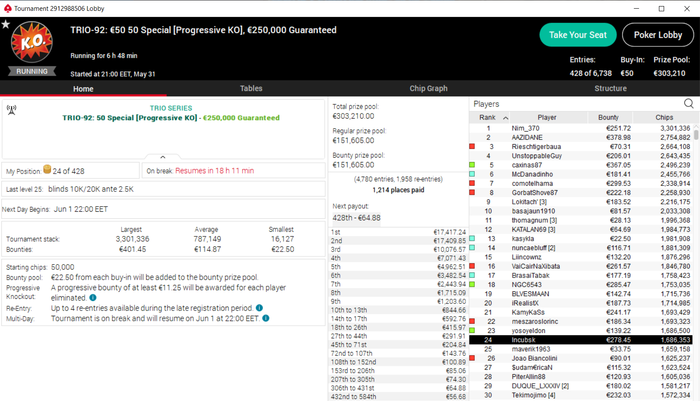Viewport: 700px width, 401px height.
Task: Go to Poker Lobby
Action: tap(658, 35)
